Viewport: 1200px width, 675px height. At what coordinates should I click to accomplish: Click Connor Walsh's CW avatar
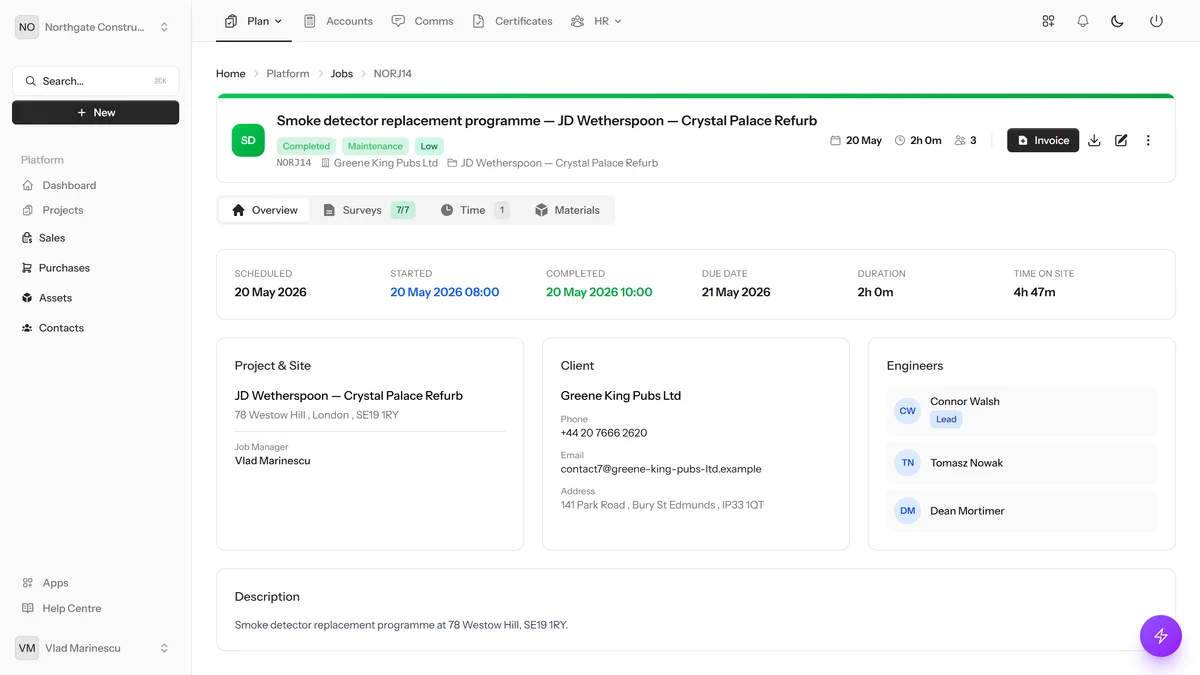pos(907,410)
